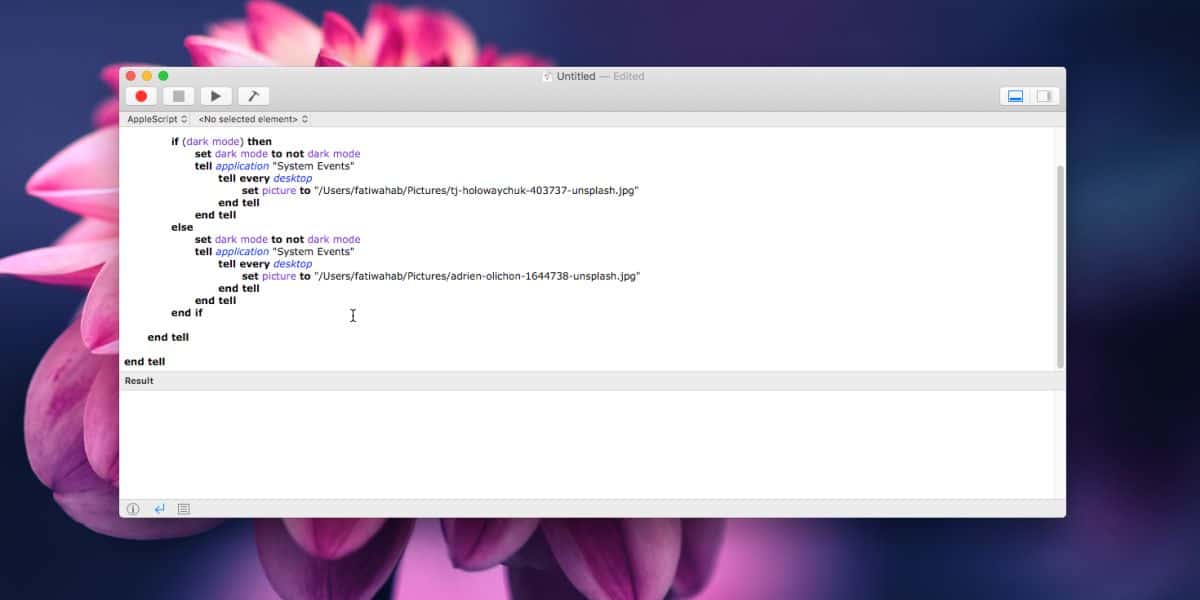Close the Script Editor window
This screenshot has height=600, width=1200.
(x=129, y=76)
